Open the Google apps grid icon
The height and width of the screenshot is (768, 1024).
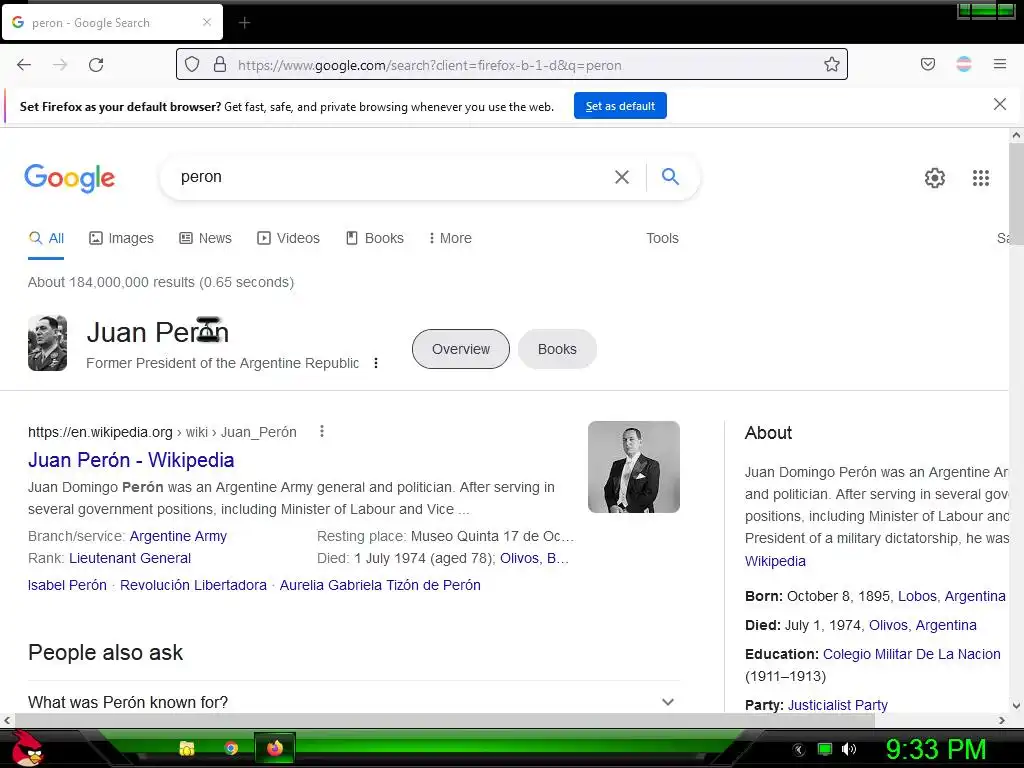pos(981,178)
